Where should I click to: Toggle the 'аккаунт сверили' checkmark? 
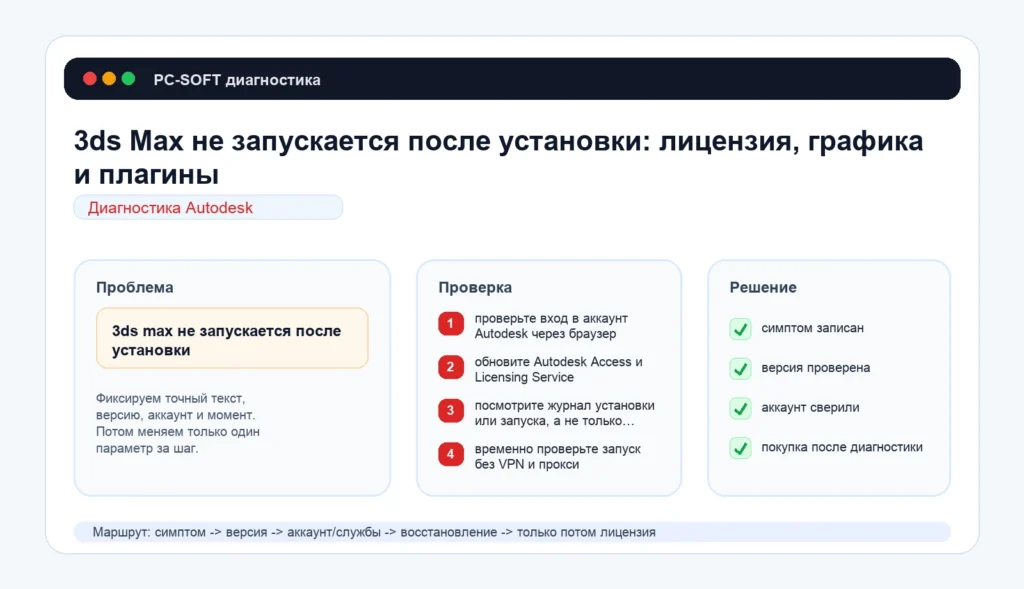740,408
